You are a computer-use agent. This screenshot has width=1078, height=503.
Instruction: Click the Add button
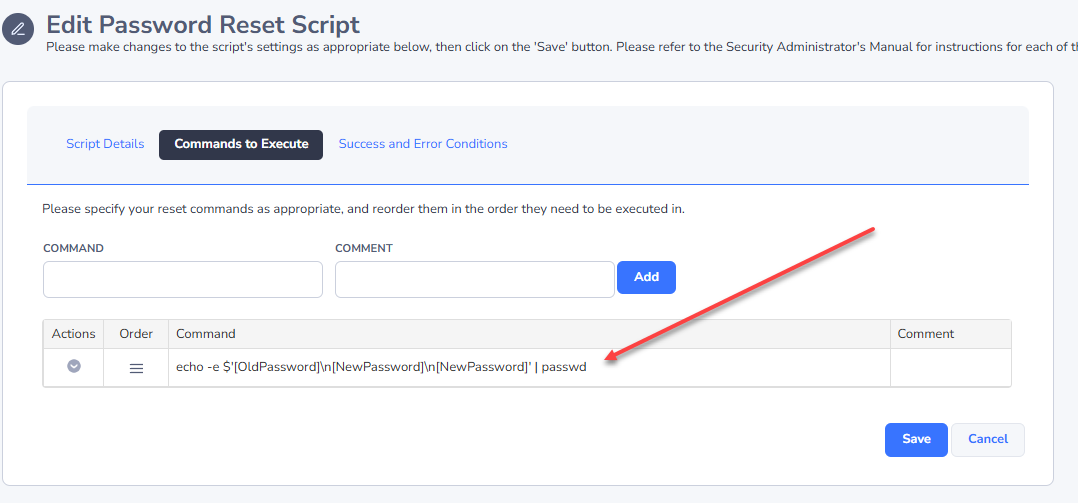pos(646,277)
